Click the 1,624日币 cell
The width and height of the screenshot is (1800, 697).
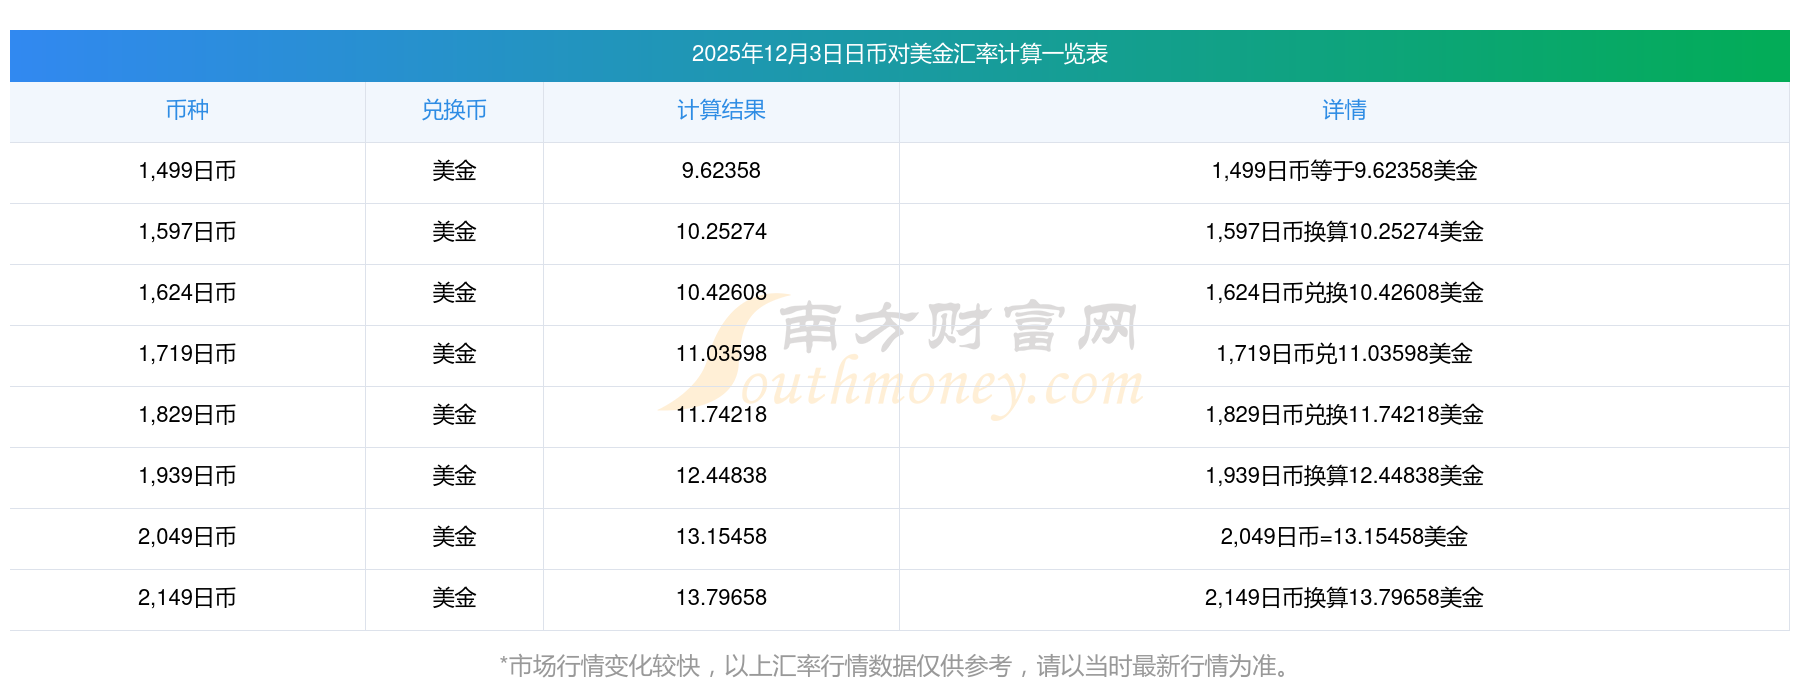[x=187, y=293]
